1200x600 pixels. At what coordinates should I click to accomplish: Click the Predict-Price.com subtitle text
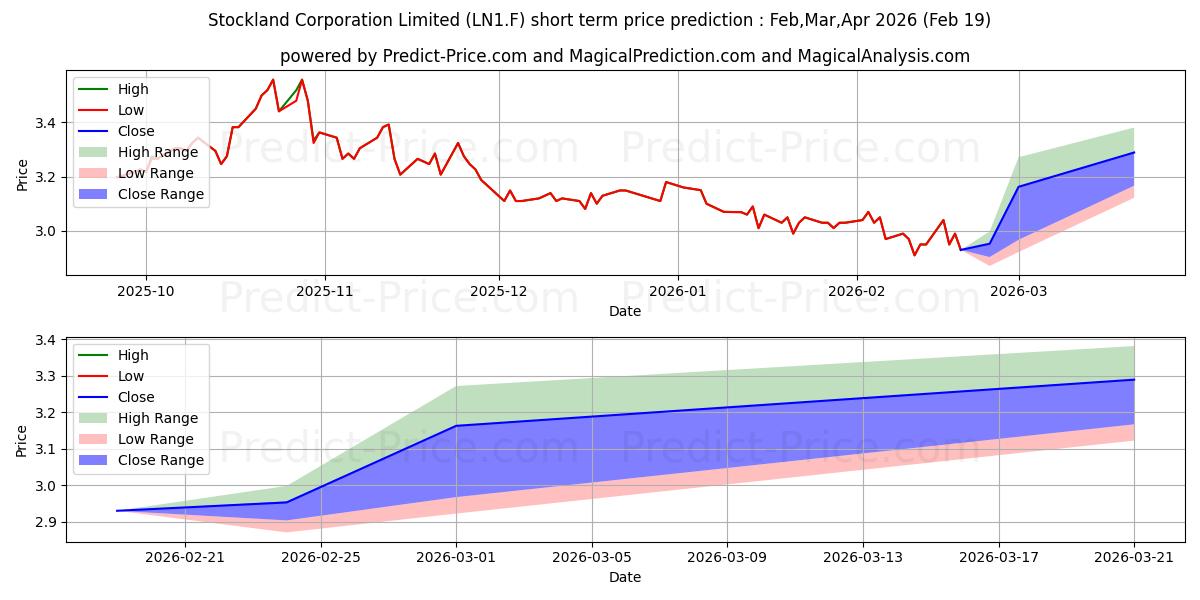tap(624, 56)
